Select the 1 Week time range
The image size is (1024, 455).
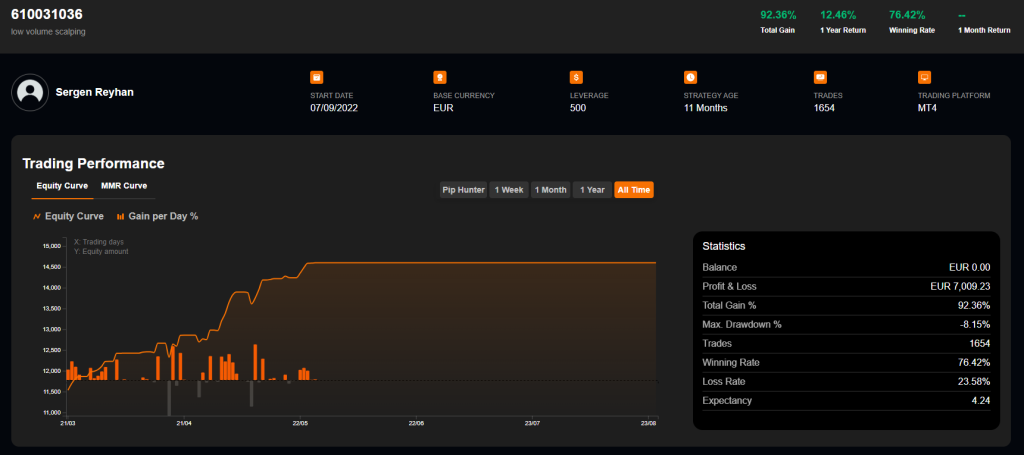(508, 190)
